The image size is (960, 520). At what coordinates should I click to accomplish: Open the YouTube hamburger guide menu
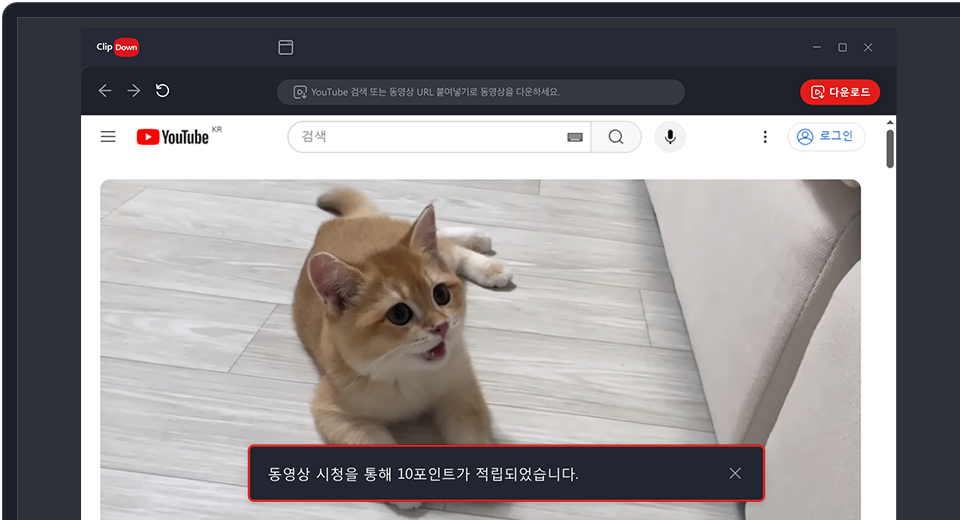click(x=108, y=137)
